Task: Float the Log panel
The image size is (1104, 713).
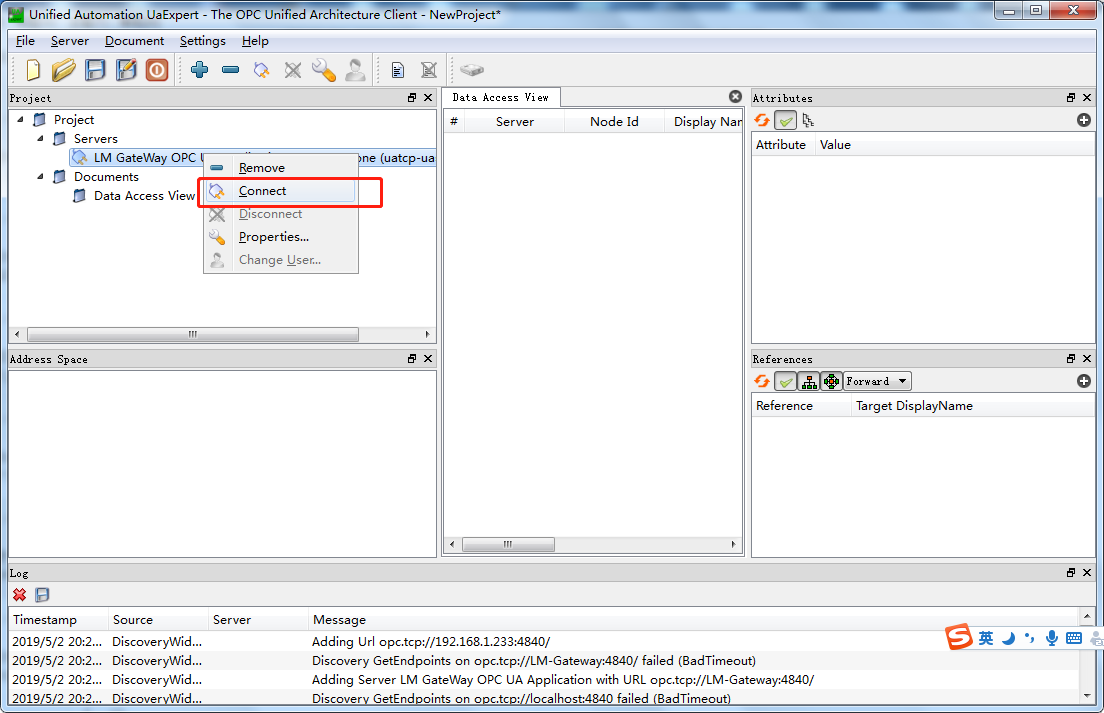Action: point(1071,573)
